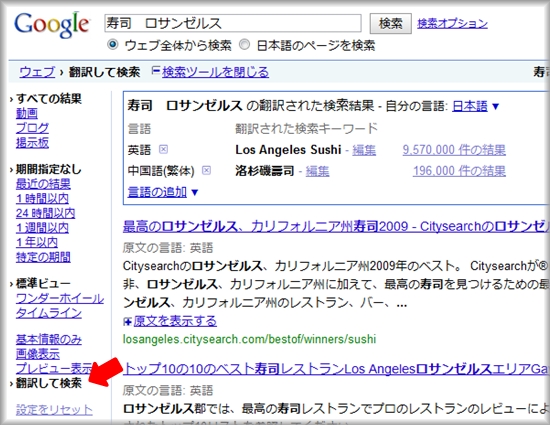Filter results by ブログ
Image resolution: width=550 pixels, height=425 pixels.
[x=32, y=128]
